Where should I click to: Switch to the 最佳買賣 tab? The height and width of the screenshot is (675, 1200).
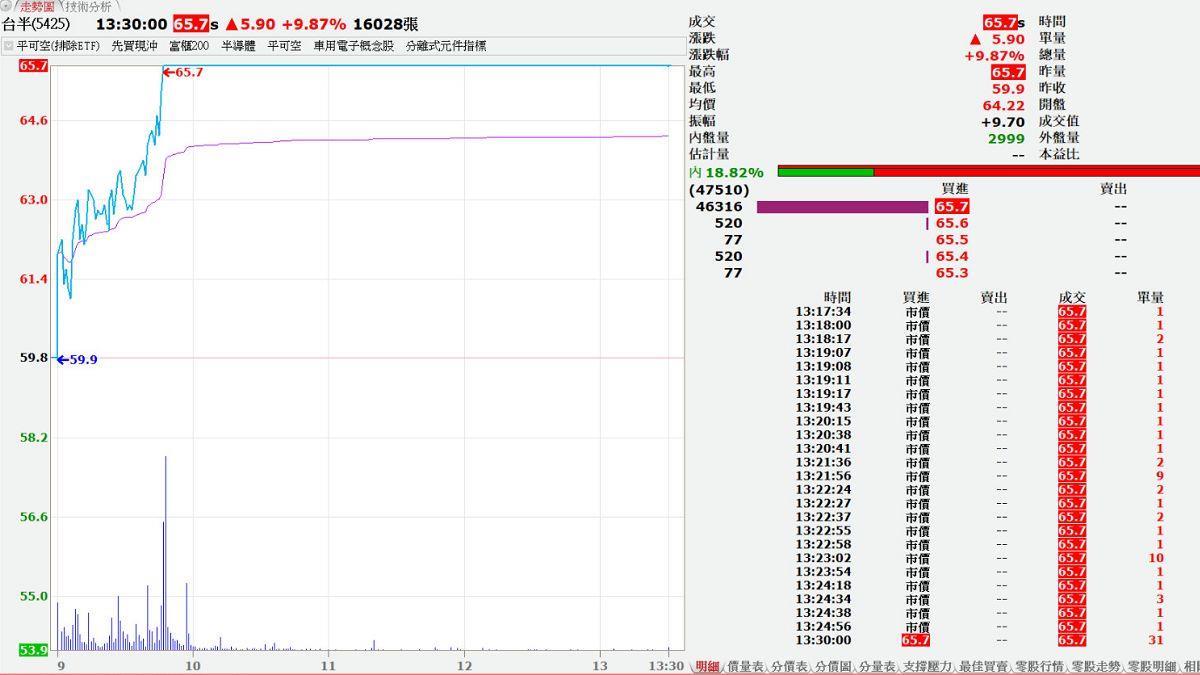(983, 666)
